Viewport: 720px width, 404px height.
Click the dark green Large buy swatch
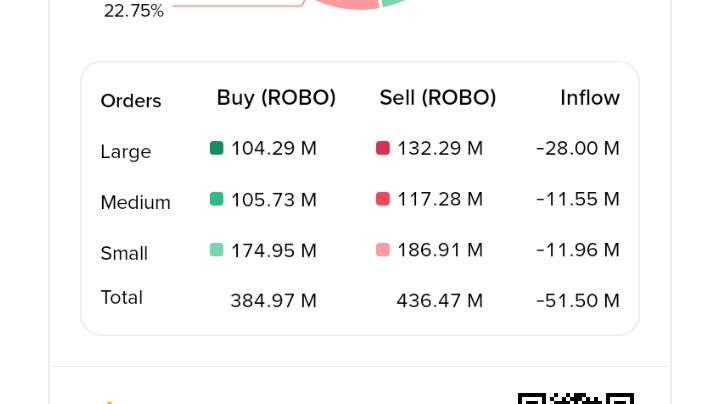click(x=216, y=148)
